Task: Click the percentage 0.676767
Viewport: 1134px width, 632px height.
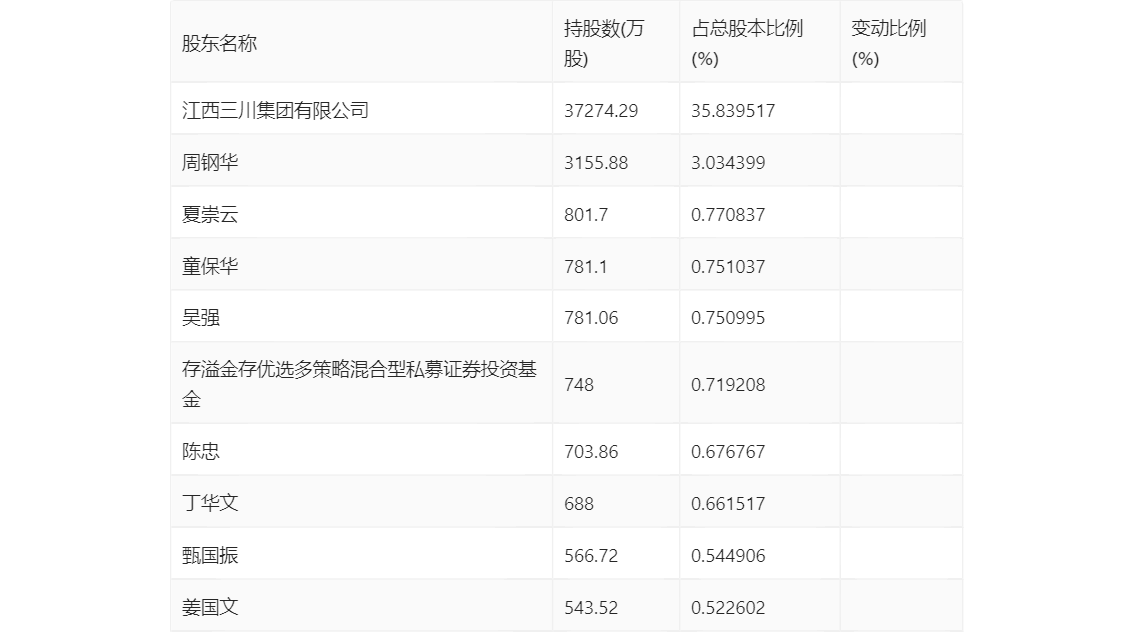Action: coord(728,452)
